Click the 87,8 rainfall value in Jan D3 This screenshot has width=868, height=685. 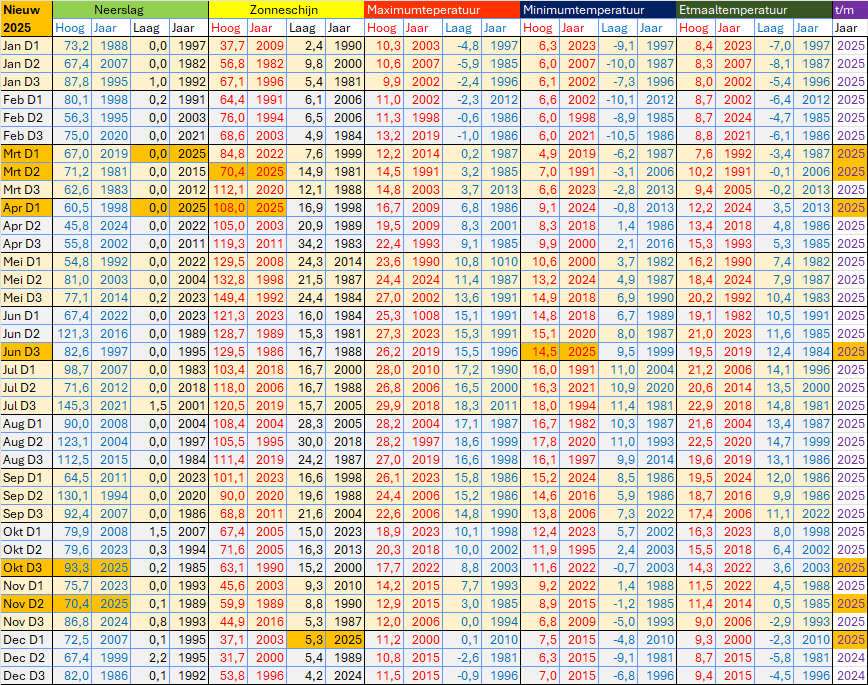[x=72, y=81]
